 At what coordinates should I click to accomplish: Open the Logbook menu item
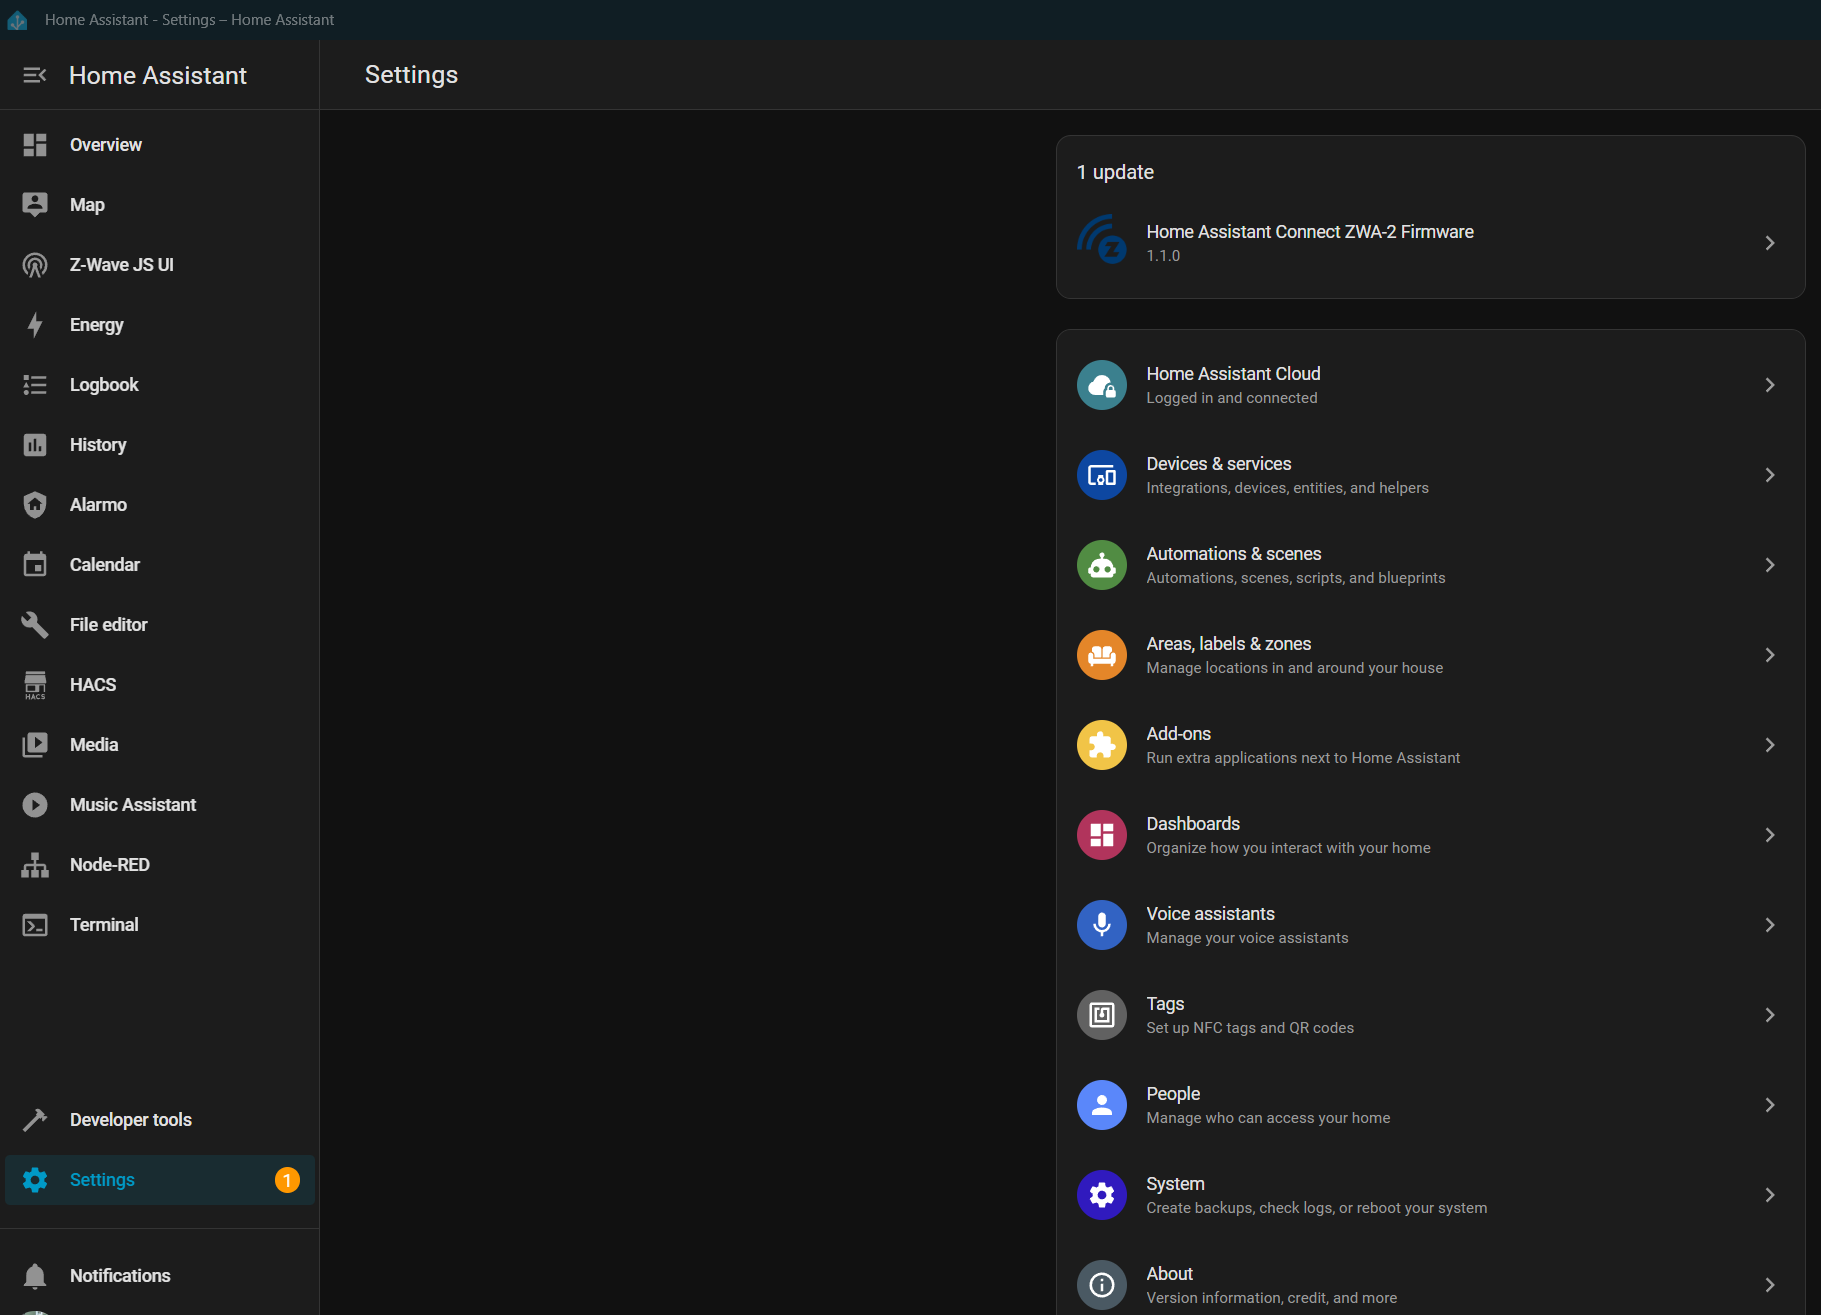tap(104, 385)
